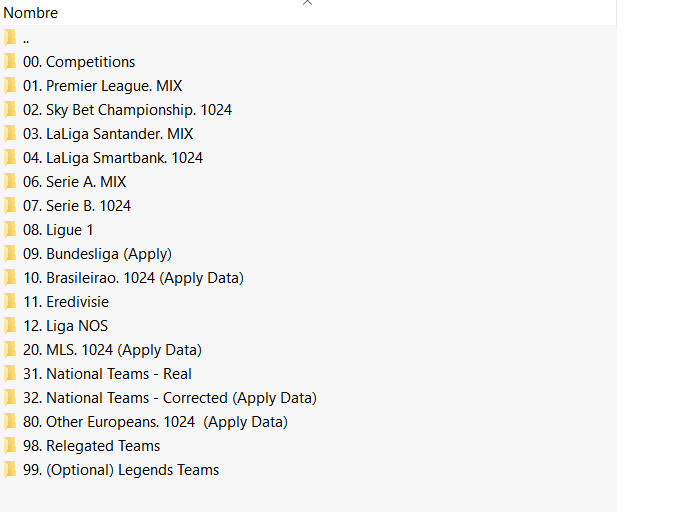Click folder icon next to 06. Serie A. MIX
686x512 pixels.
(10, 182)
